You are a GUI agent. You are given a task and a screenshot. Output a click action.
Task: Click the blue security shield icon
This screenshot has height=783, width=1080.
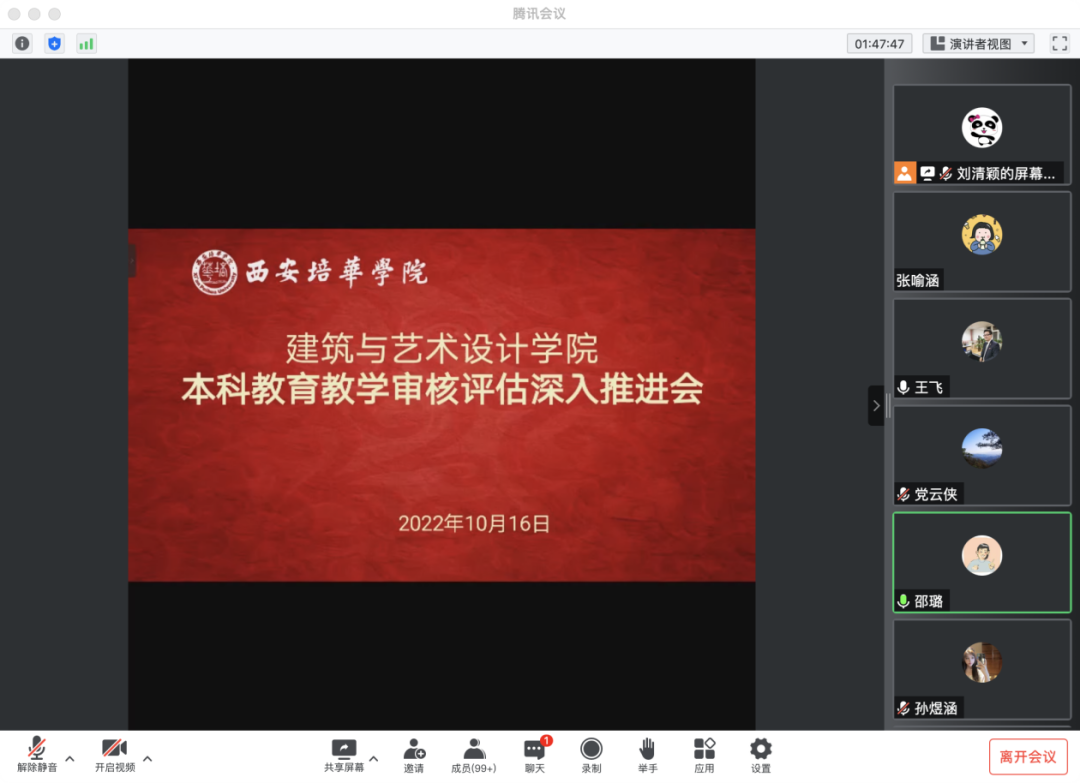pos(54,43)
